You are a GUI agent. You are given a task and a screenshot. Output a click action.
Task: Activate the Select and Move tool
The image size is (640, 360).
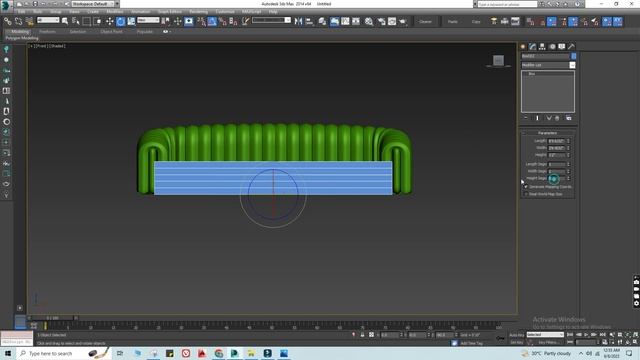110,21
